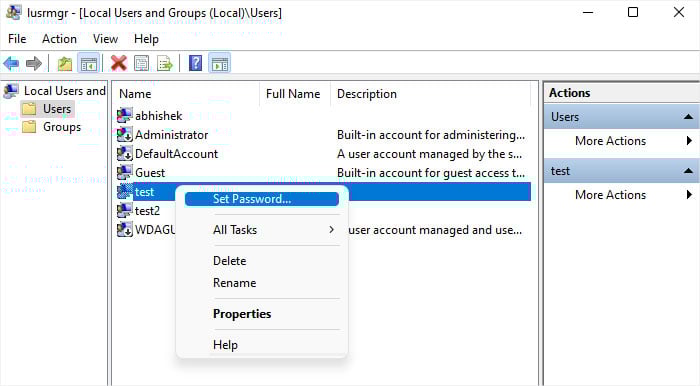Click the DefaultAccount user icon
700x386 pixels.
coord(125,154)
